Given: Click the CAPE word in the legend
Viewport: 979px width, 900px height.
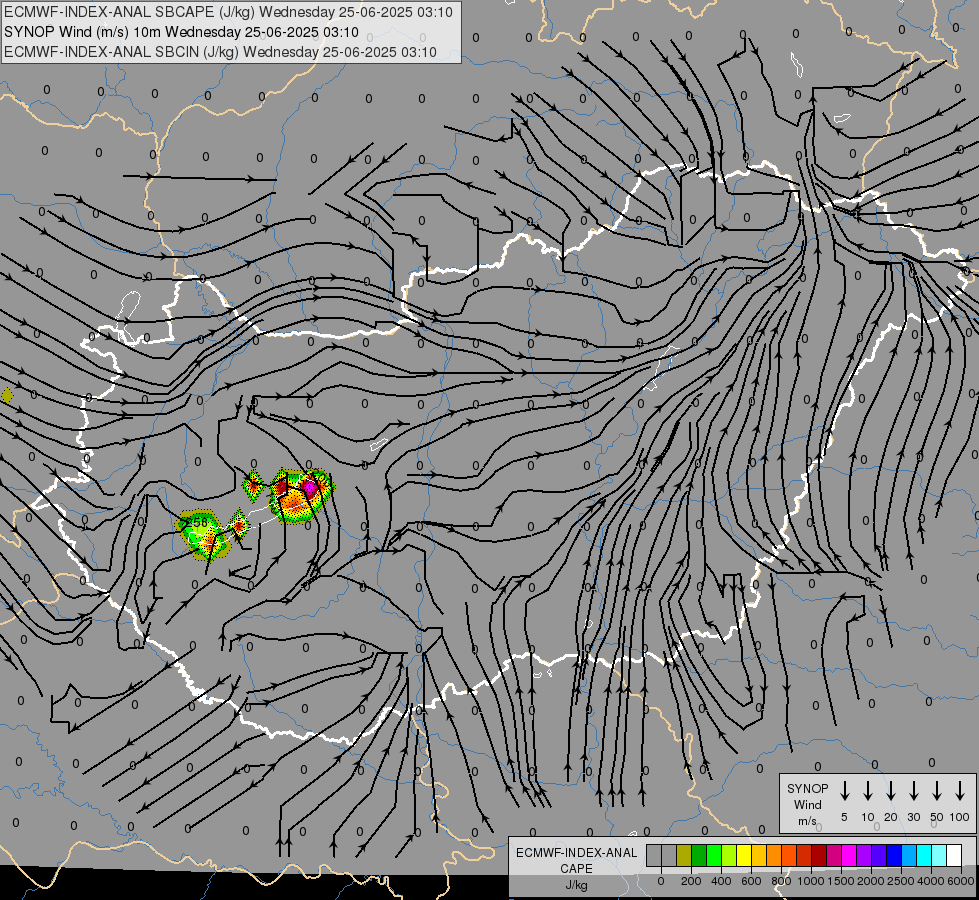Looking at the screenshot, I should coord(576,869).
